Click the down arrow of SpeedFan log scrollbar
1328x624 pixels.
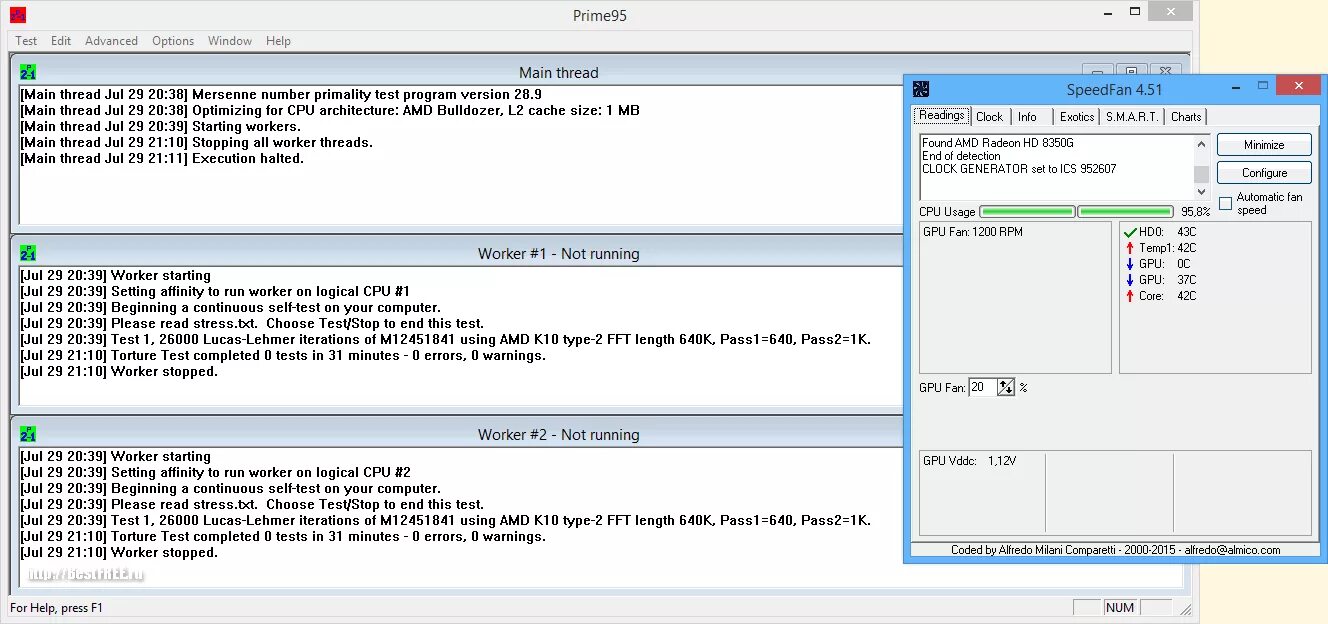[1201, 192]
